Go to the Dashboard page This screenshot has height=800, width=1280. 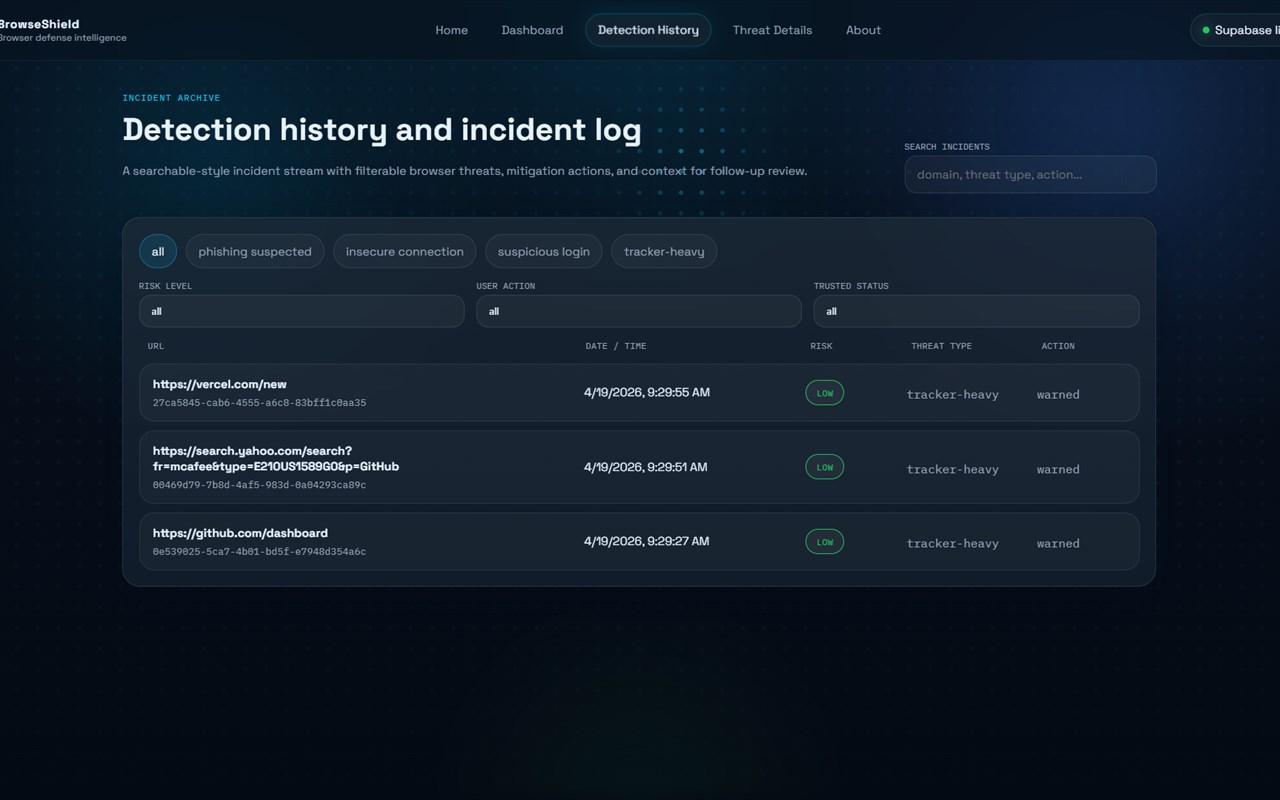pos(532,30)
